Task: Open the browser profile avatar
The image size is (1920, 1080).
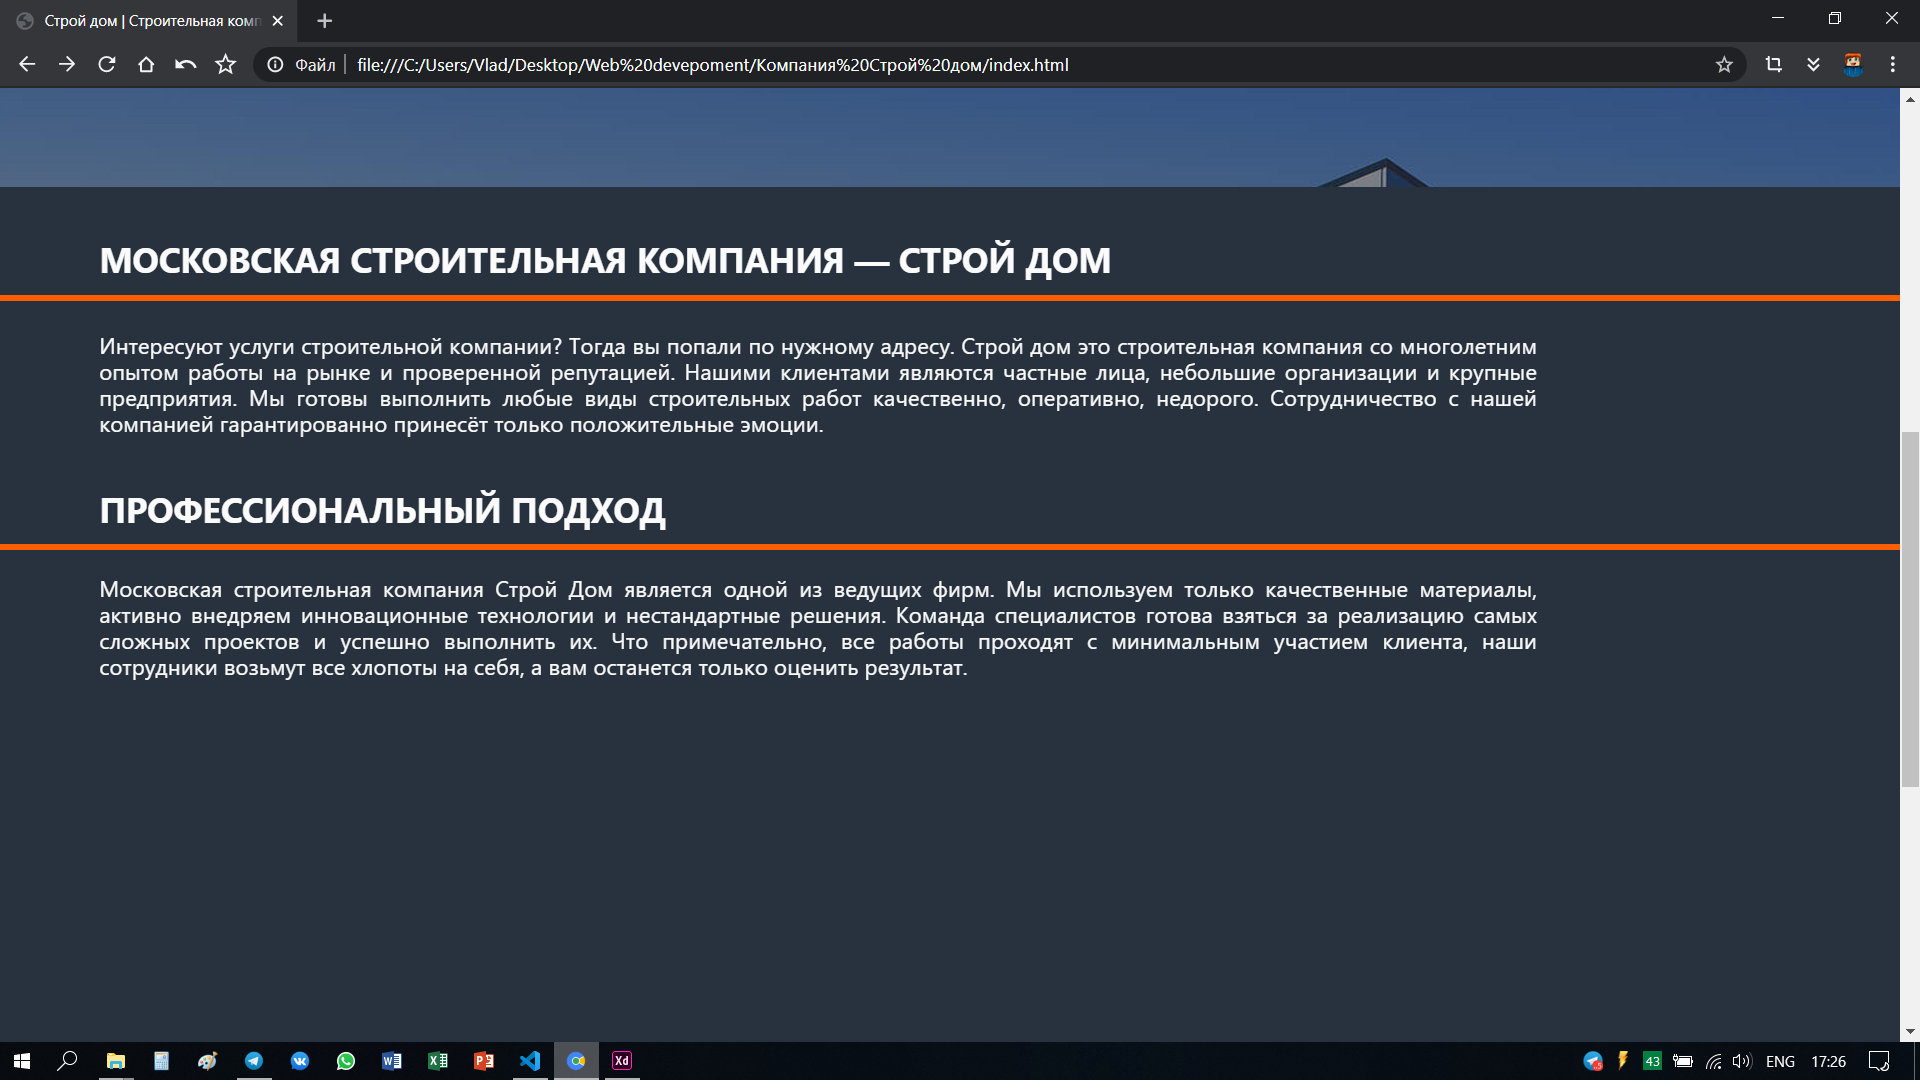Action: [1853, 65]
